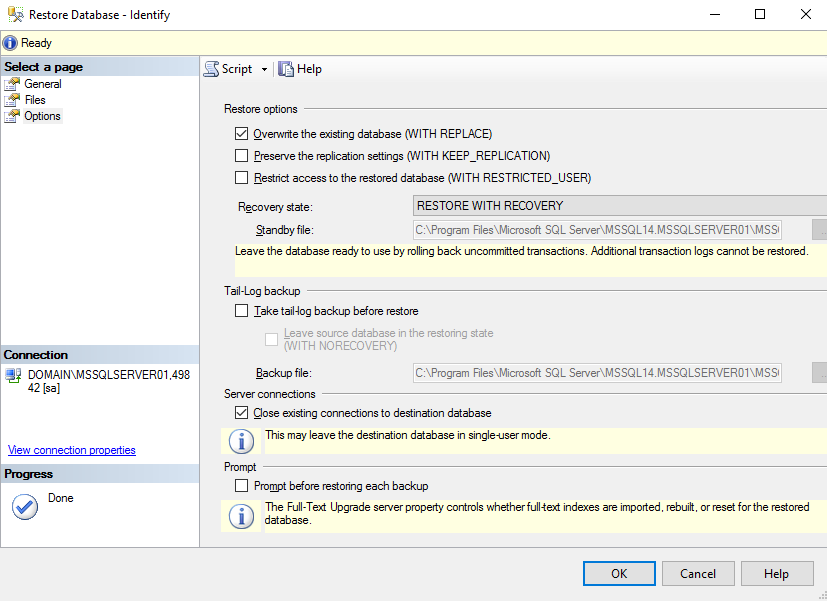827x601 pixels.
Task: Click OK to start the restore
Action: tap(619, 574)
